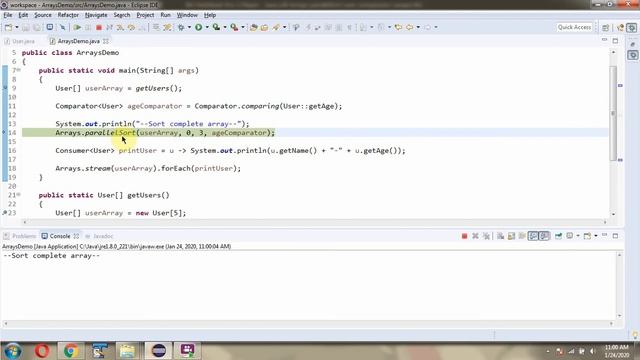The height and width of the screenshot is (360, 640).
Task: Click the Console tab
Action: click(x=60, y=236)
